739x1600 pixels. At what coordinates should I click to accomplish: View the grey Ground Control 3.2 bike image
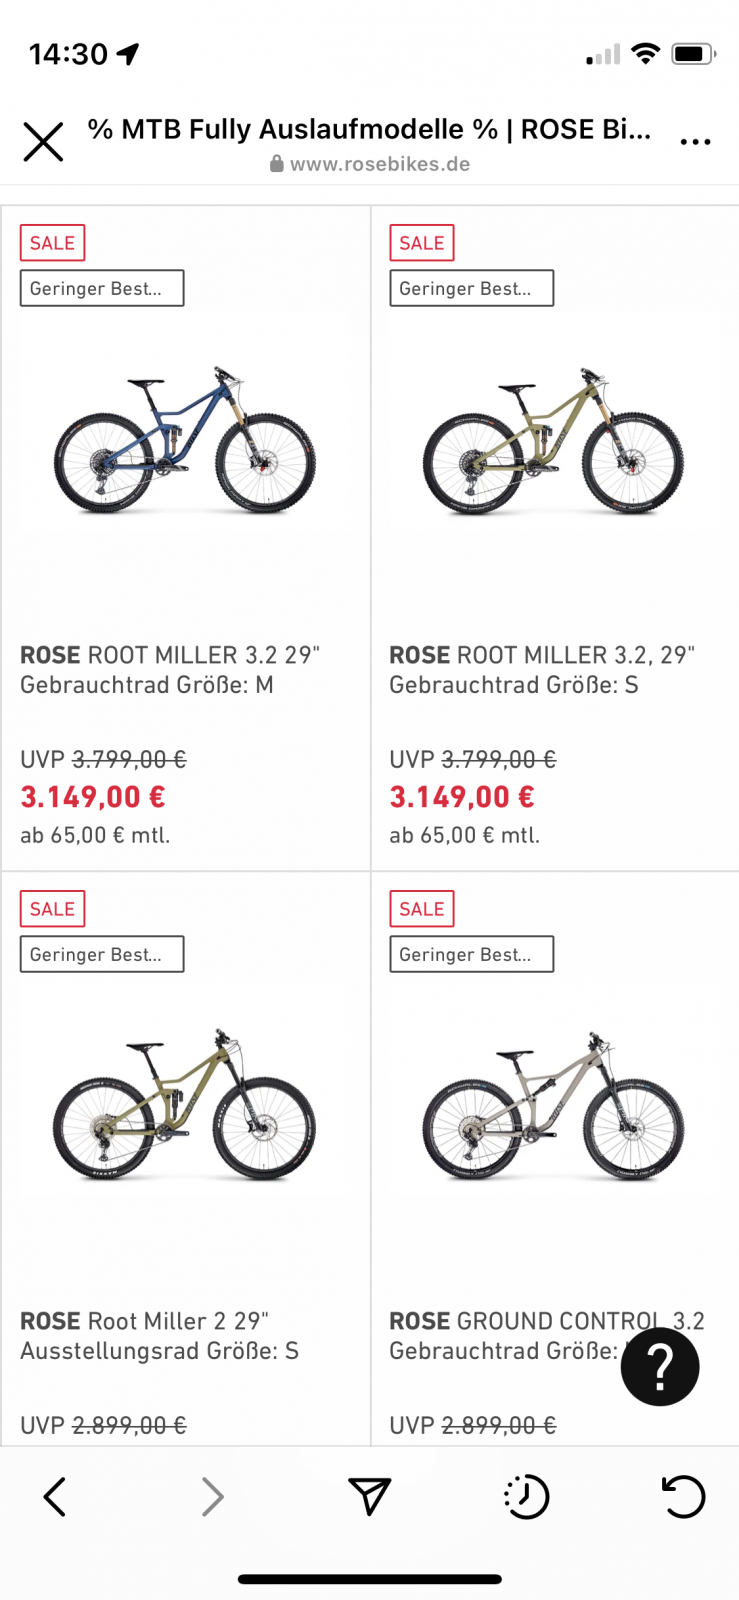click(554, 1106)
